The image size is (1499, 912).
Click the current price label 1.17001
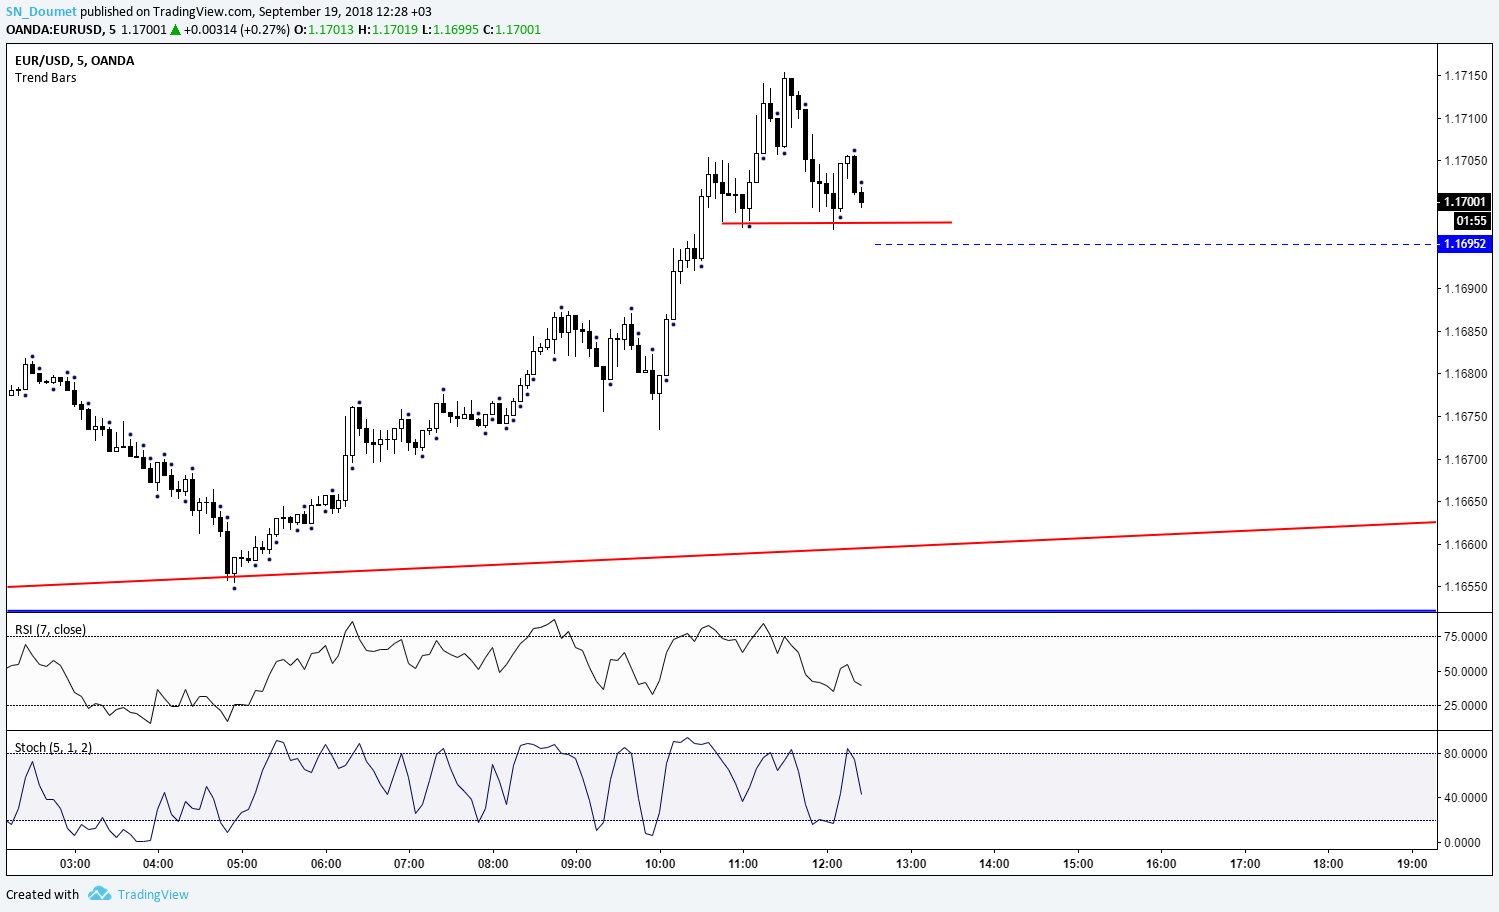point(1465,202)
